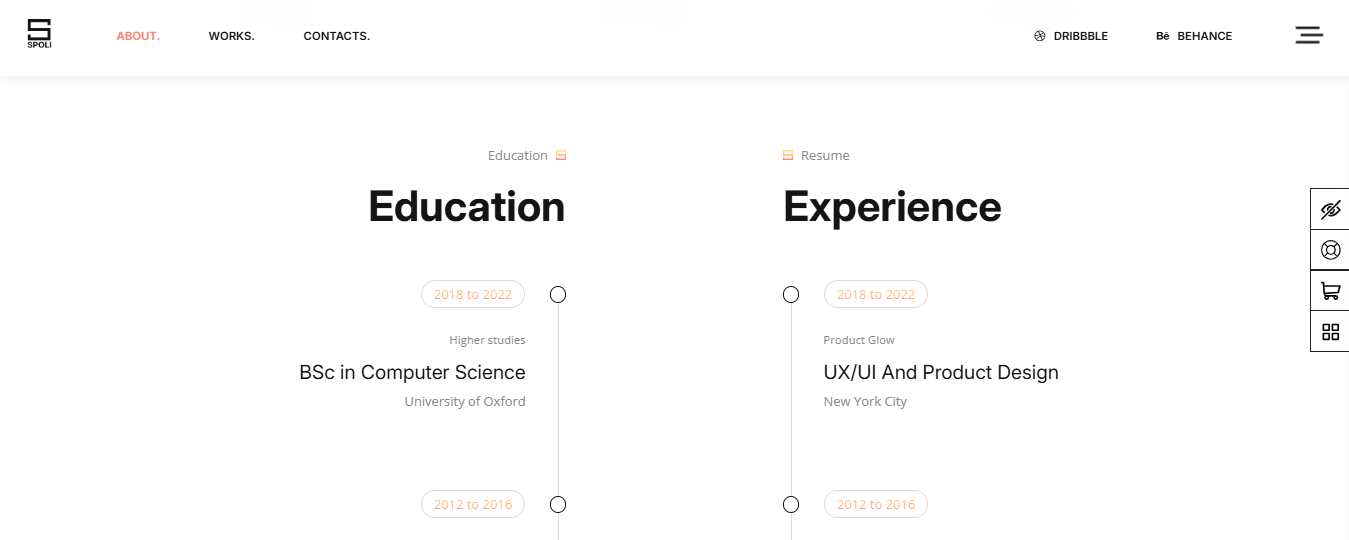Open the Works menu item
Image resolution: width=1349 pixels, height=540 pixels.
tap(232, 36)
